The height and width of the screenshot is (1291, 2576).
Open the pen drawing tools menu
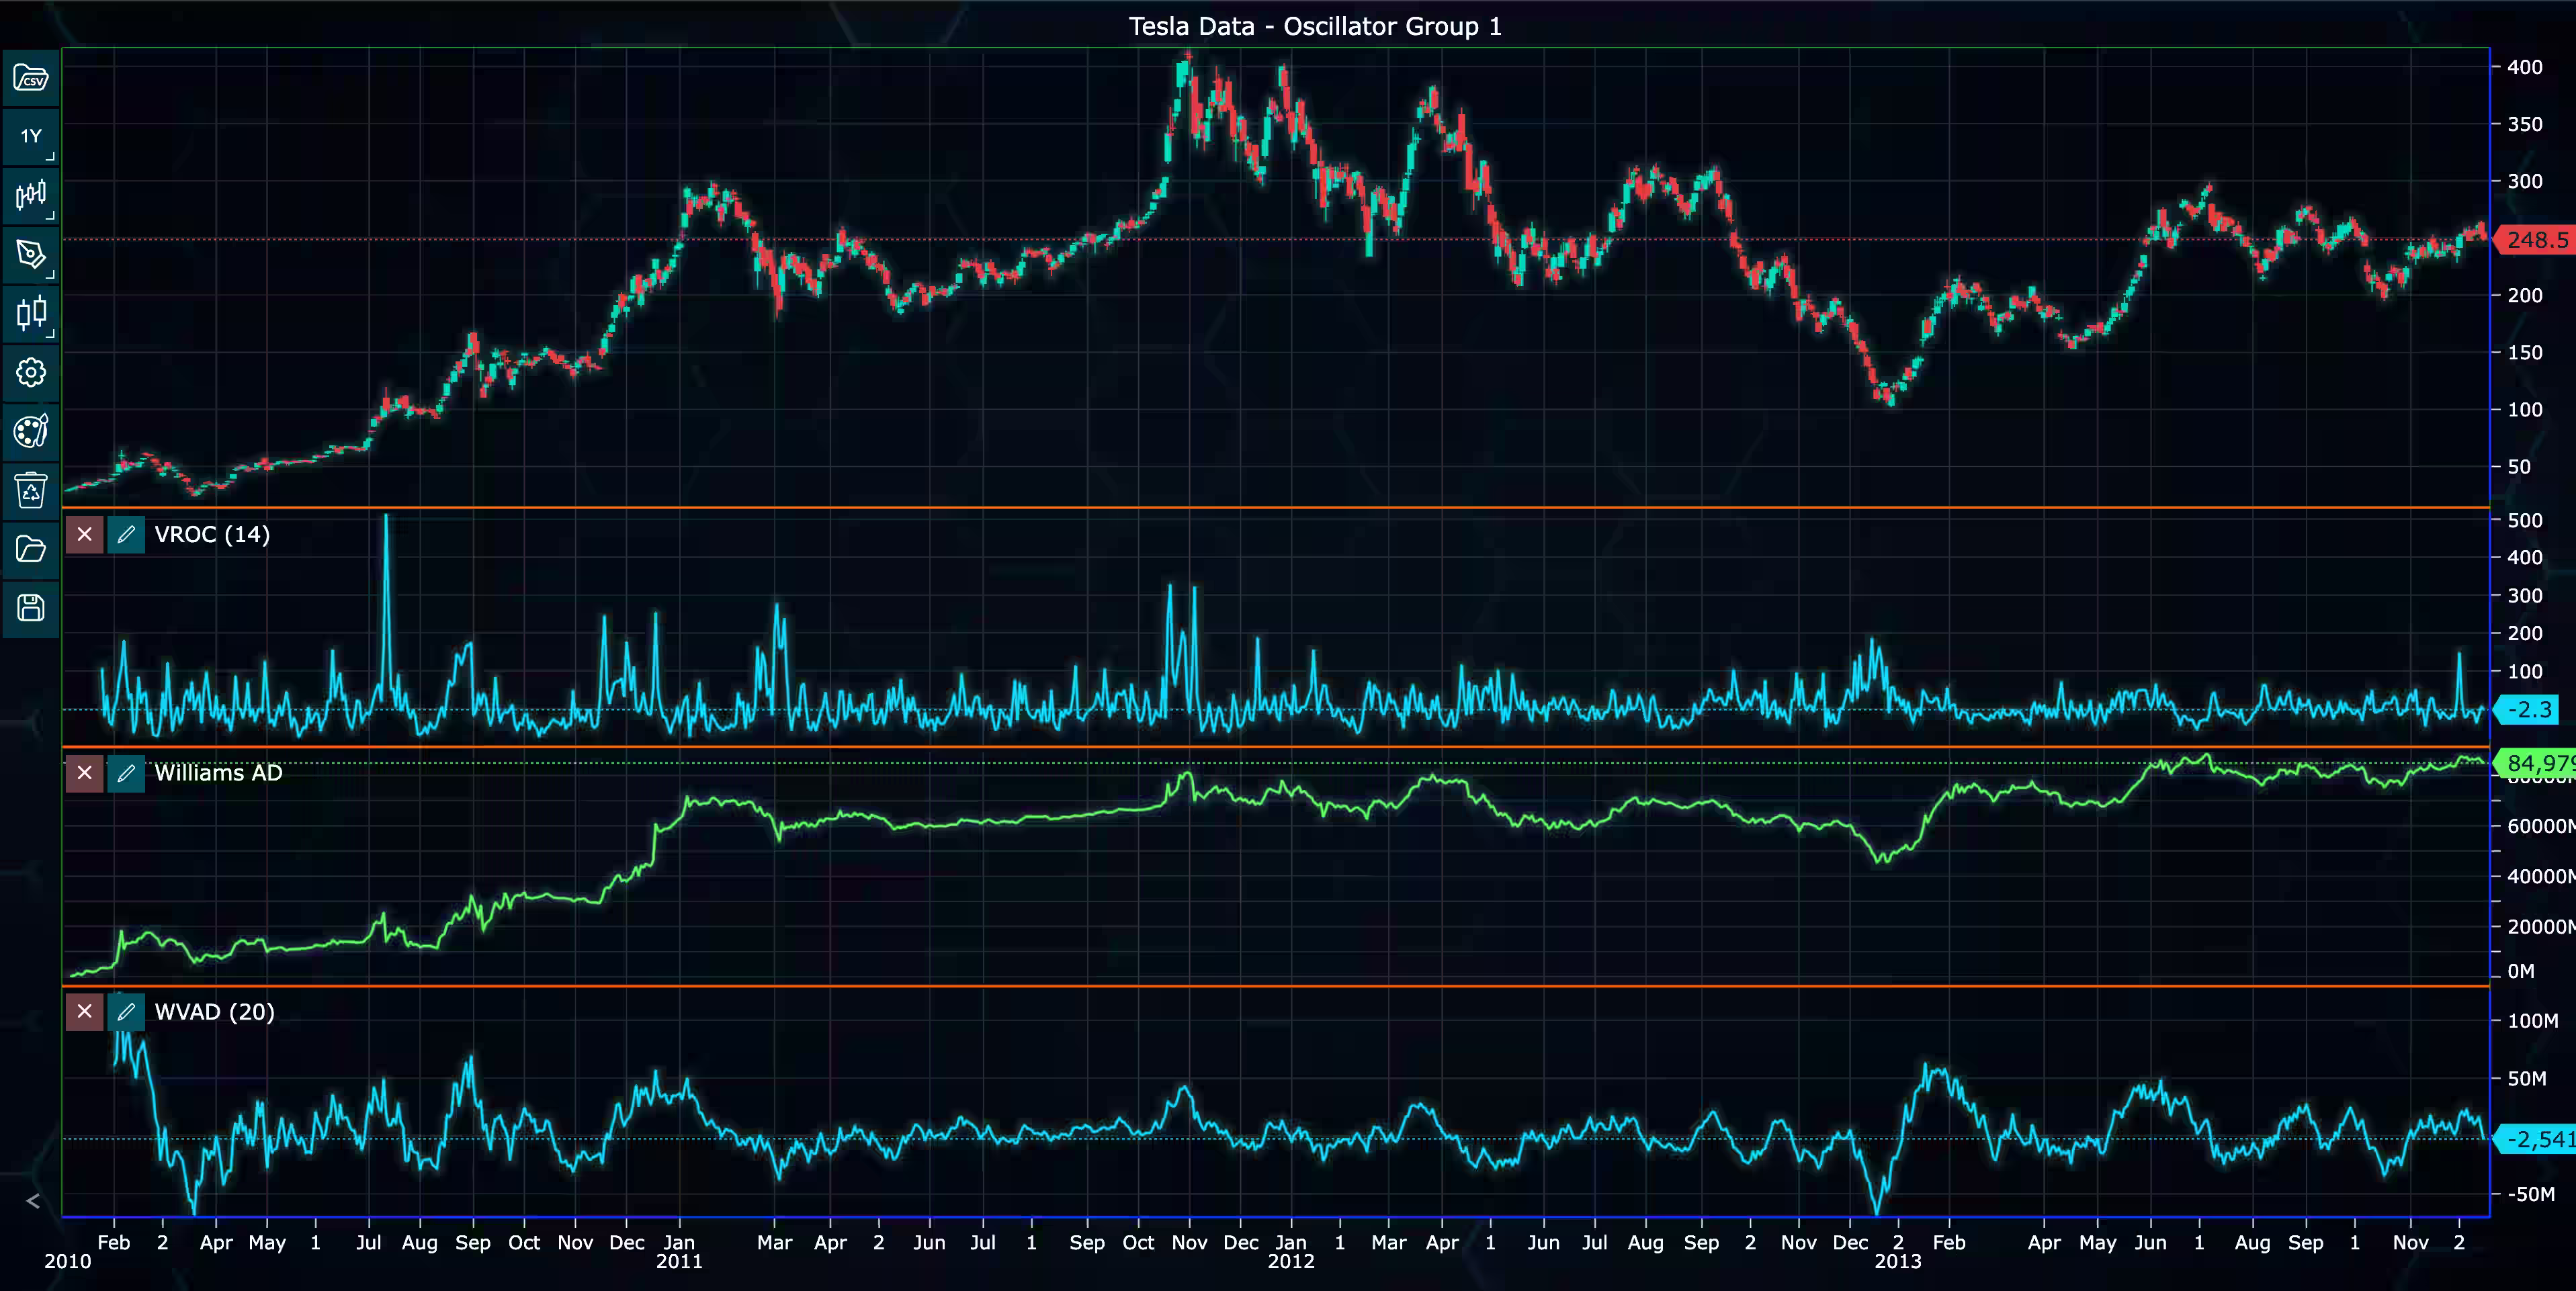pyautogui.click(x=31, y=254)
